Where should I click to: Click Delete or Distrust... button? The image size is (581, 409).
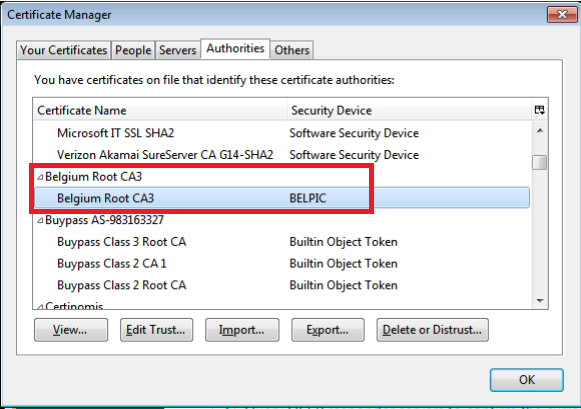click(432, 330)
